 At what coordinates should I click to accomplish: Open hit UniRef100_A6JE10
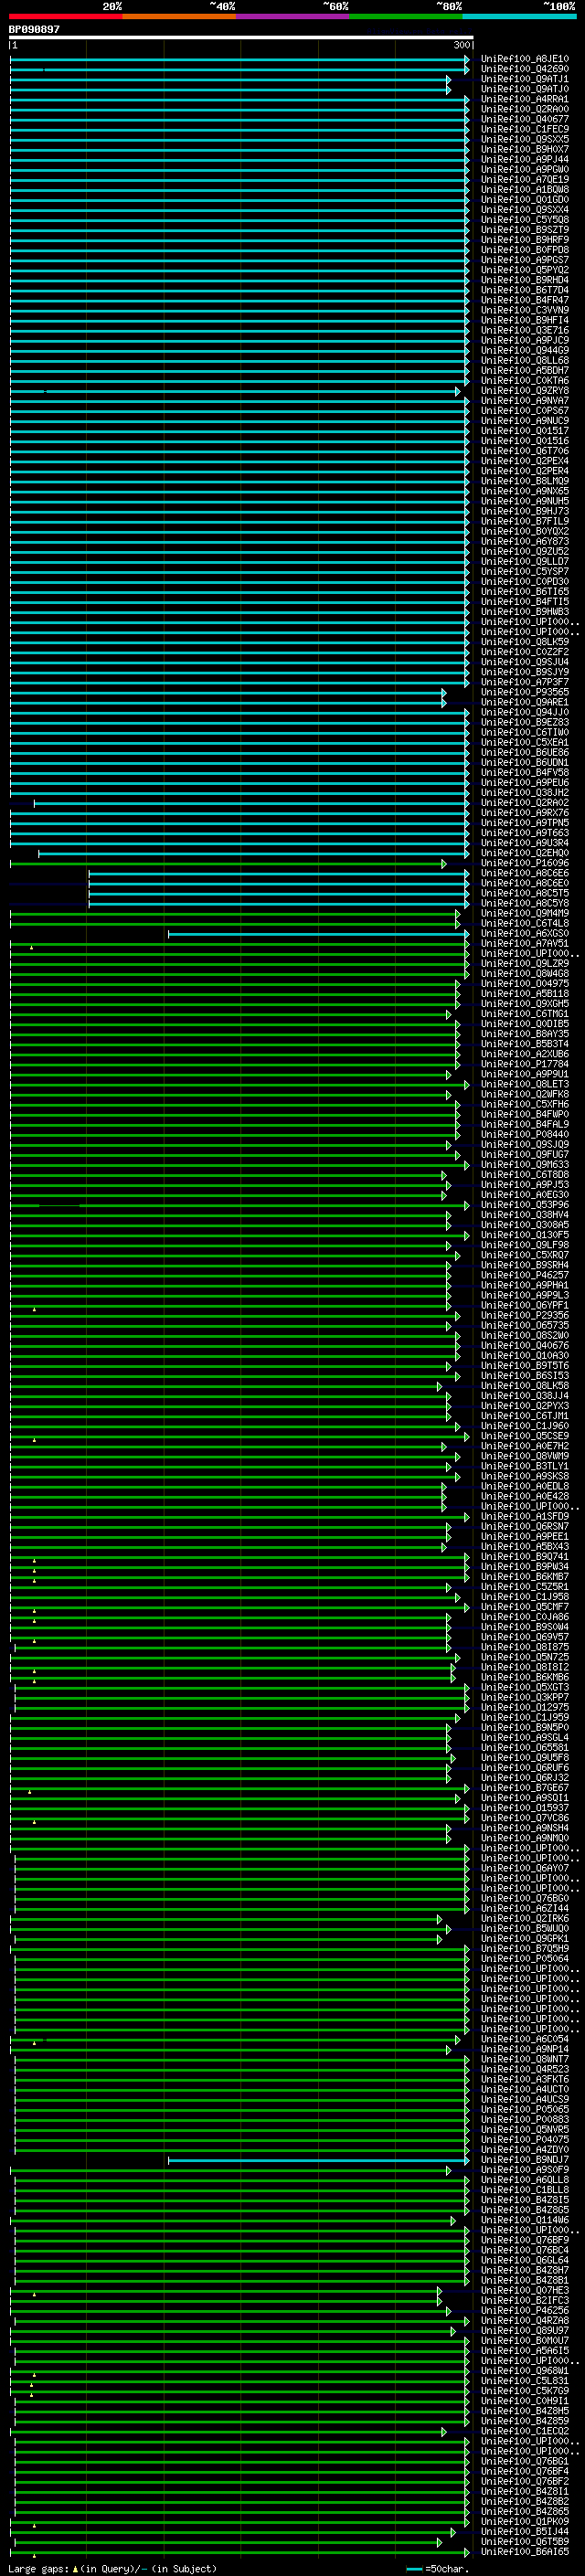pos(525,59)
